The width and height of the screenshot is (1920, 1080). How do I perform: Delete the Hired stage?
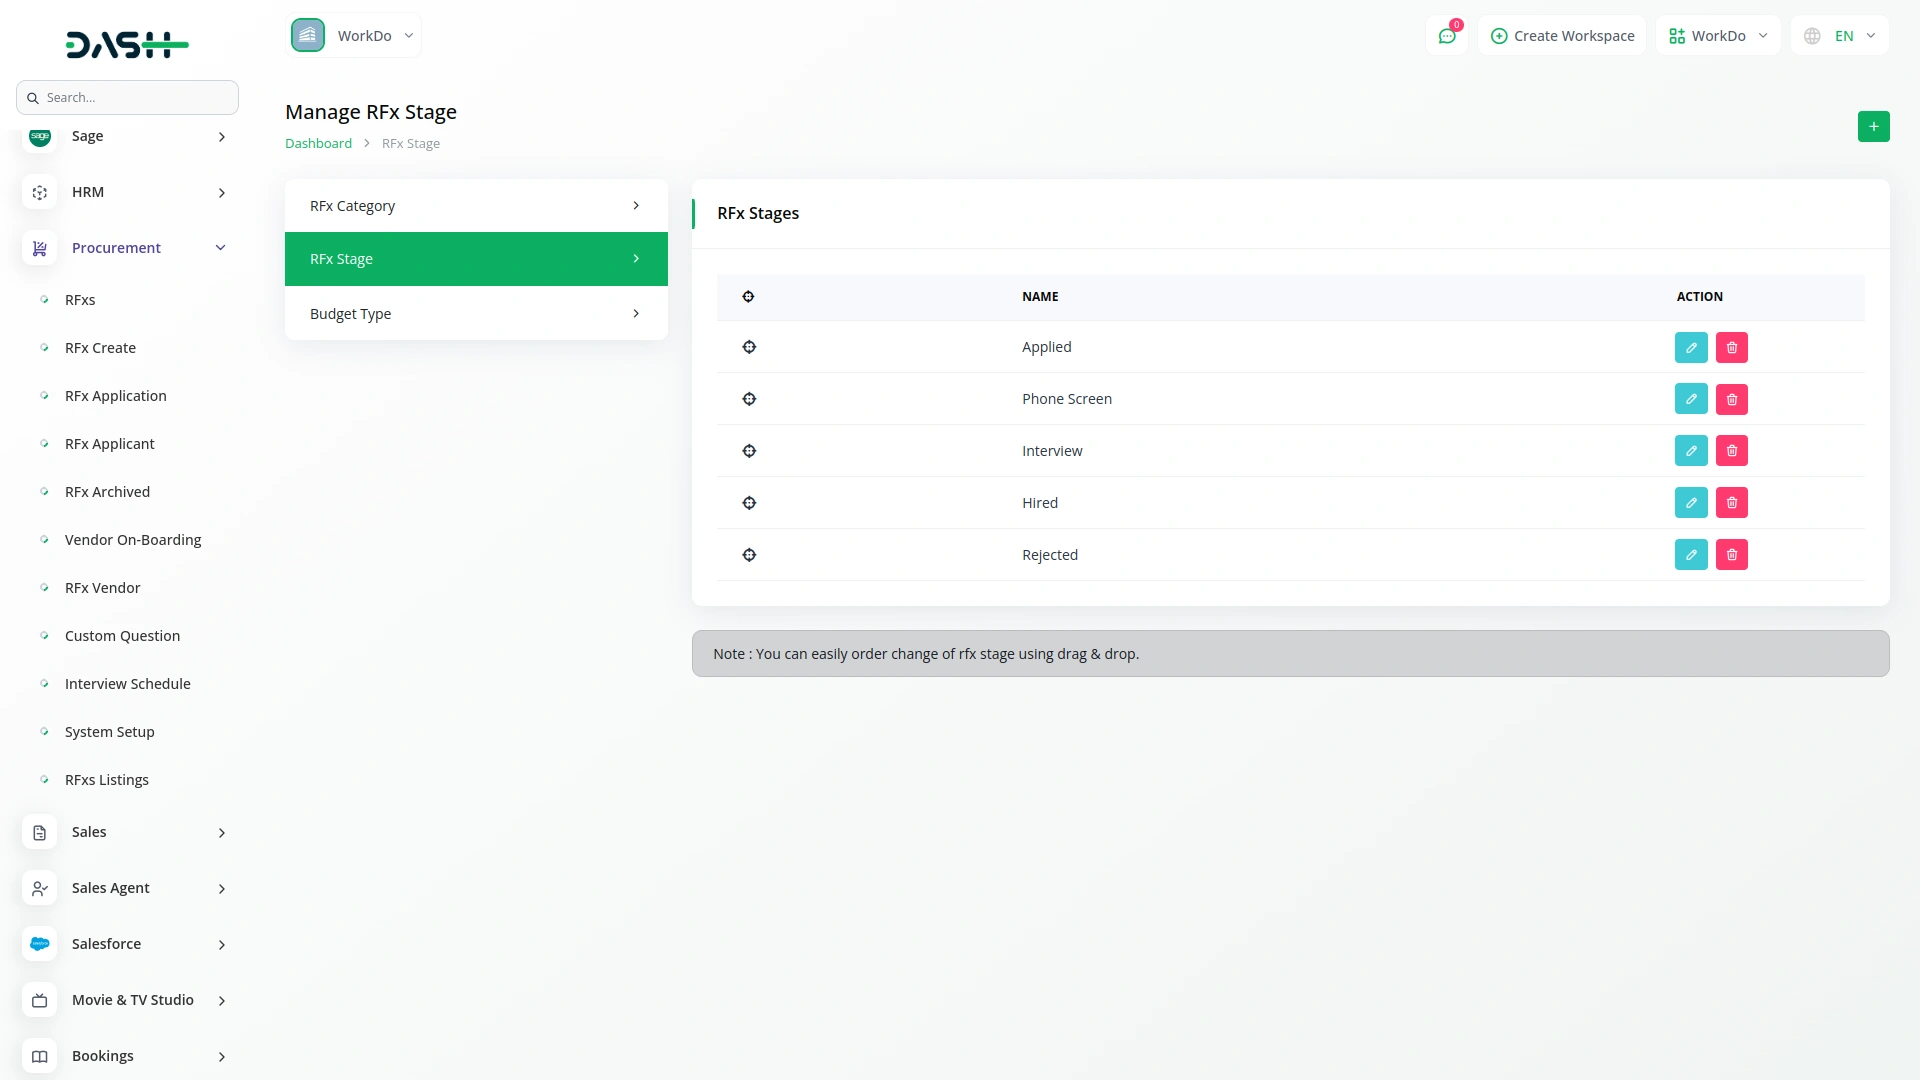(1732, 503)
